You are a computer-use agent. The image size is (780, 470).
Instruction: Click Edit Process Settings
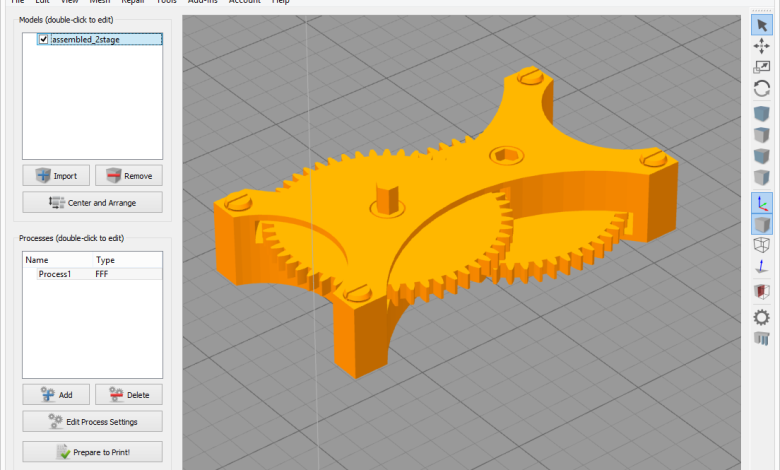click(92, 421)
